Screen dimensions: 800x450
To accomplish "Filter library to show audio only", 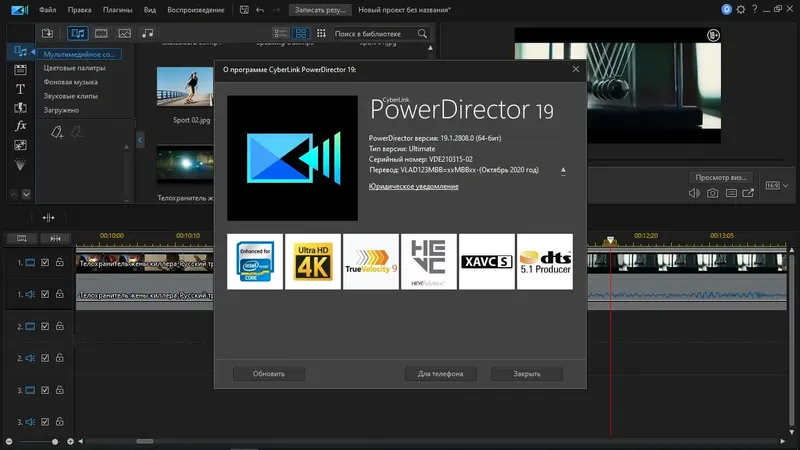I will tap(148, 34).
